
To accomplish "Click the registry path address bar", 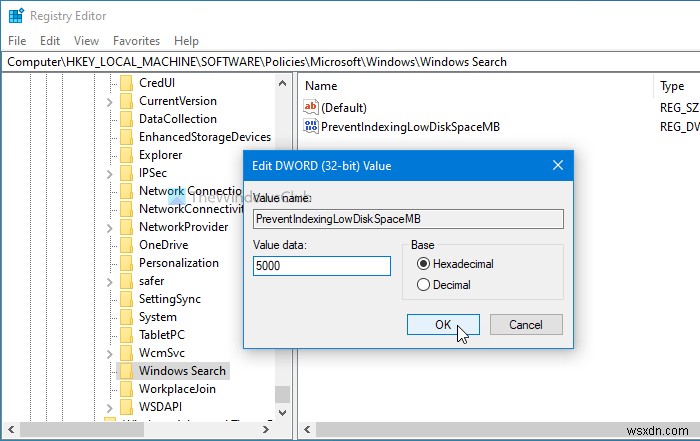I will [350, 62].
